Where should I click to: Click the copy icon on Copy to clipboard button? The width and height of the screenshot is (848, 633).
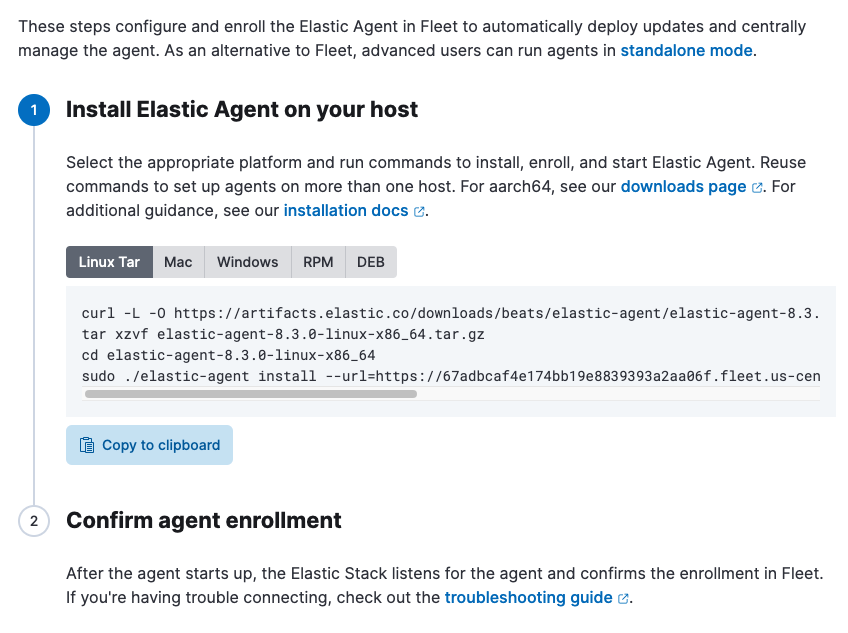pyautogui.click(x=86, y=444)
